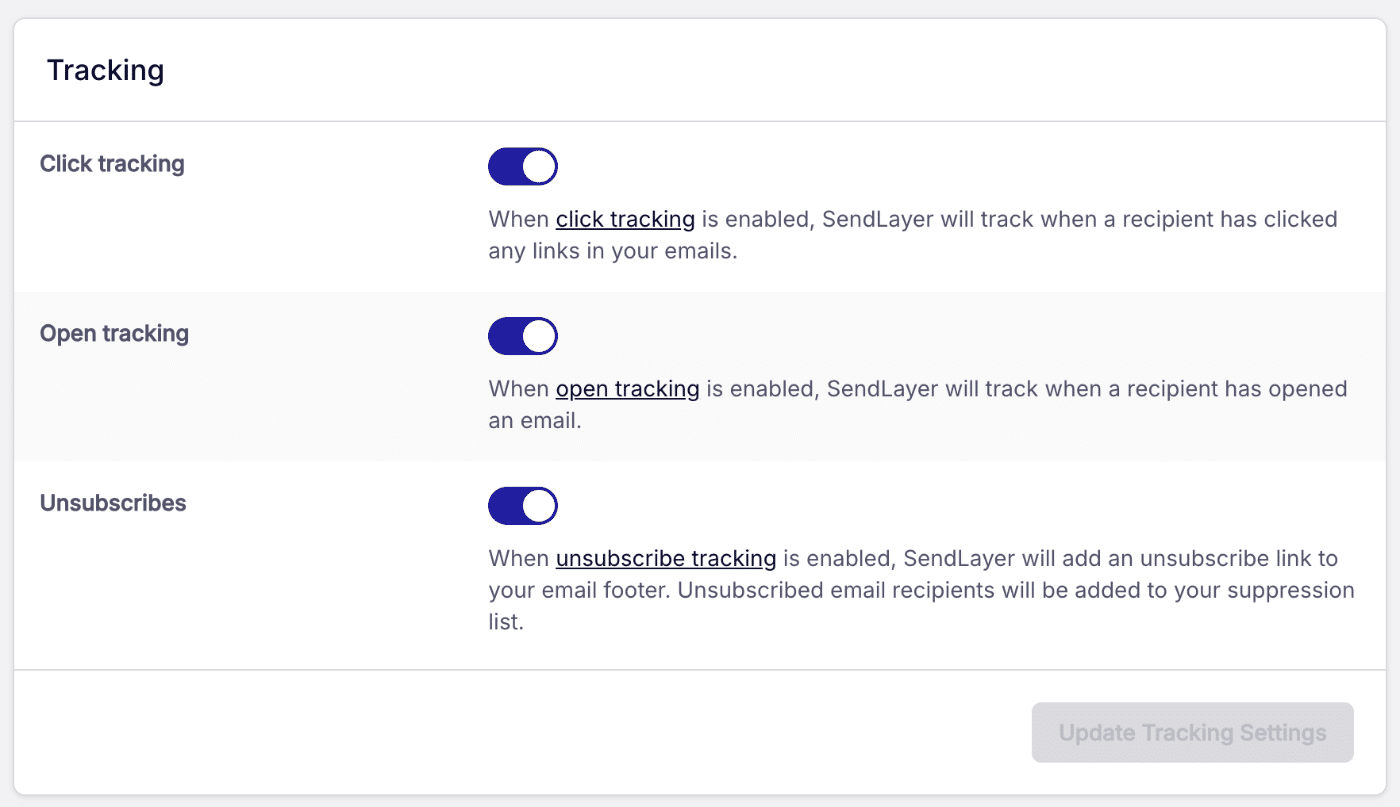Click the Update Tracking Settings button
Screen dimensions: 1400x807
tap(1192, 732)
